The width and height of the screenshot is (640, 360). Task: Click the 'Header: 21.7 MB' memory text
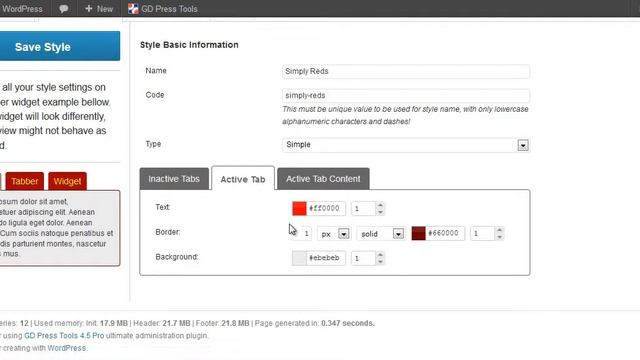click(x=162, y=323)
